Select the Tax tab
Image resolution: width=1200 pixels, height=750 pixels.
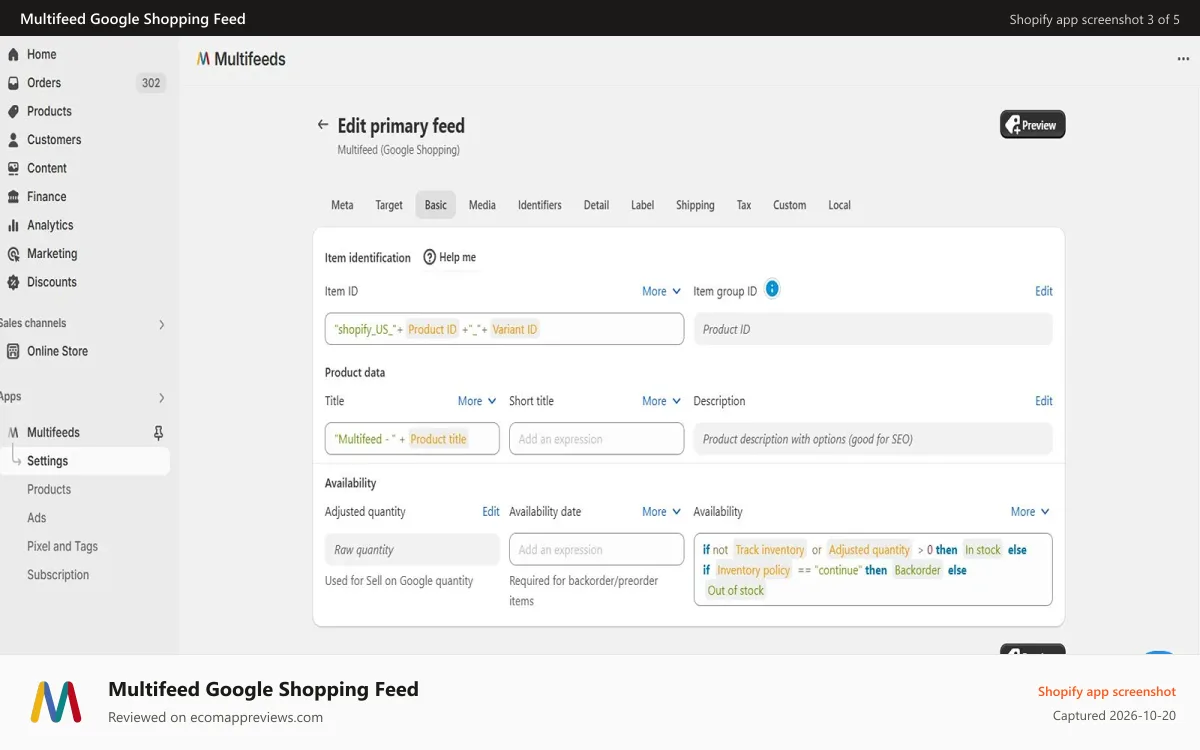pos(744,205)
